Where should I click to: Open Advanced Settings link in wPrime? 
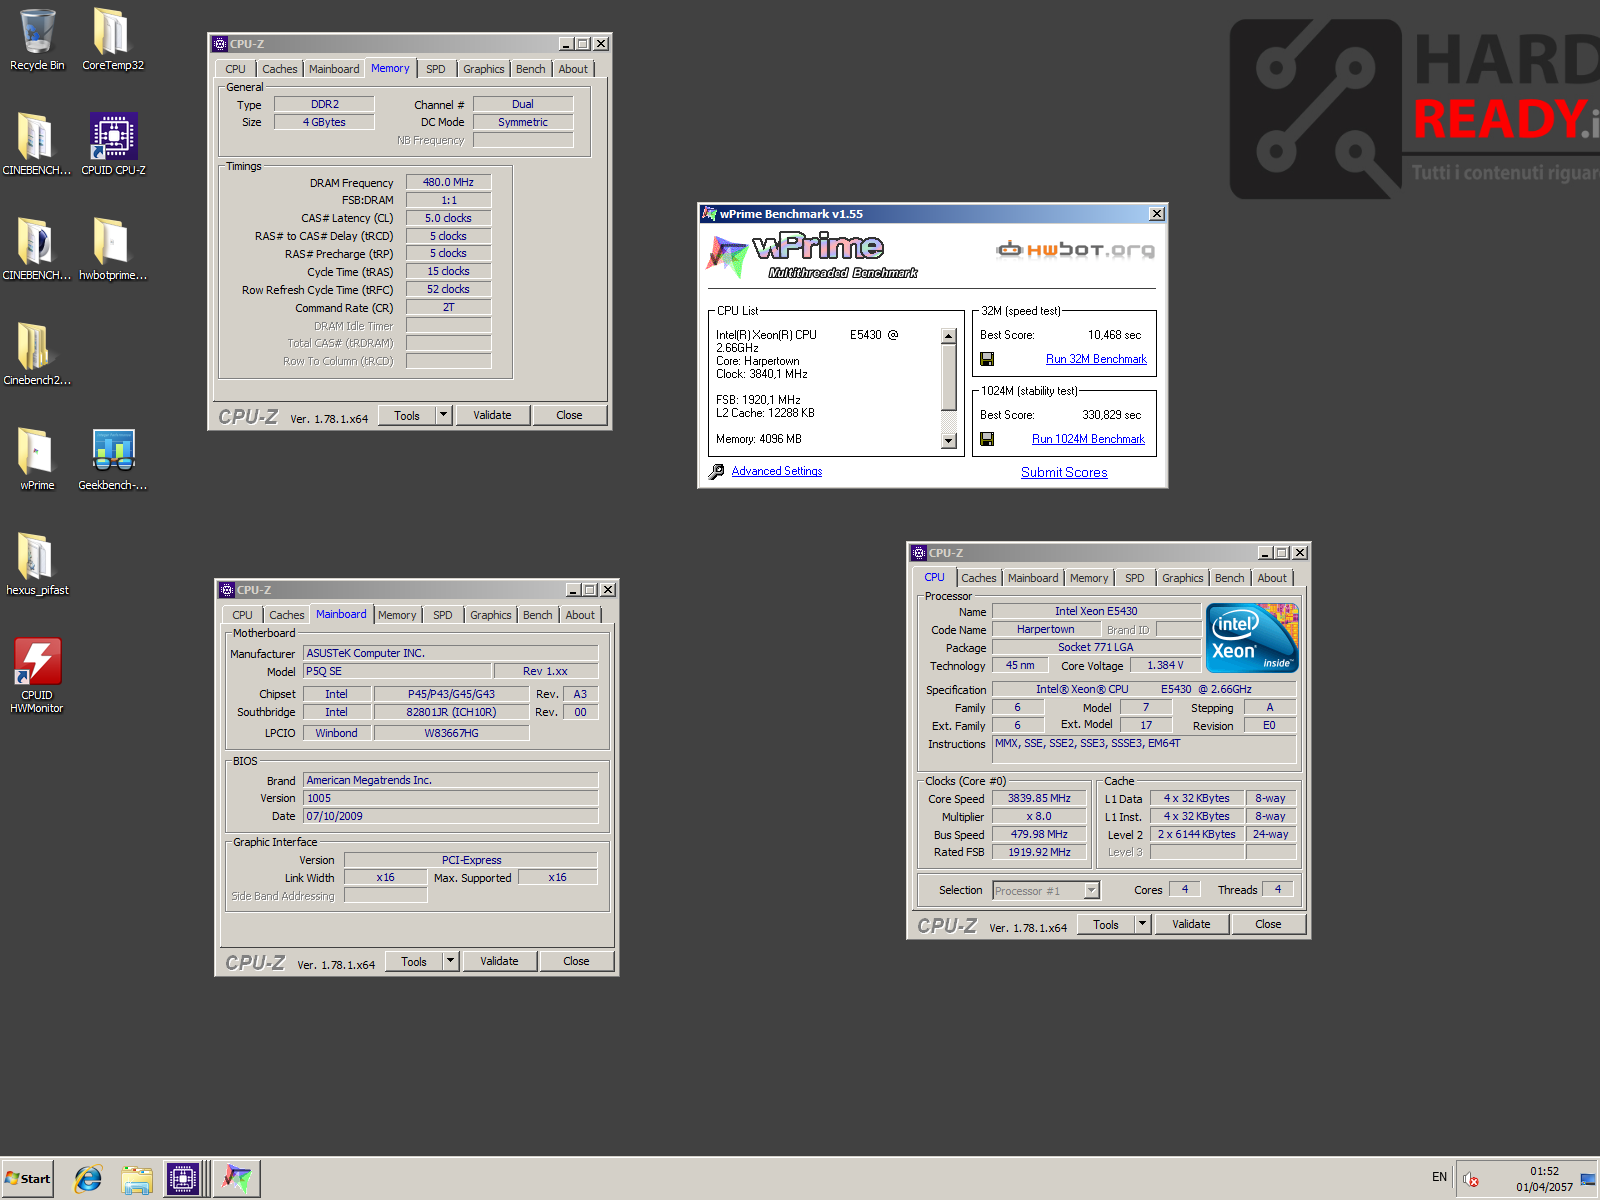tap(777, 471)
